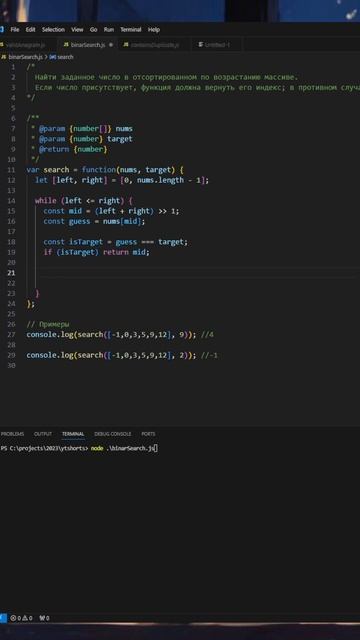Open the Debug Console panel tab
The image size is (360, 640).
tap(113, 434)
